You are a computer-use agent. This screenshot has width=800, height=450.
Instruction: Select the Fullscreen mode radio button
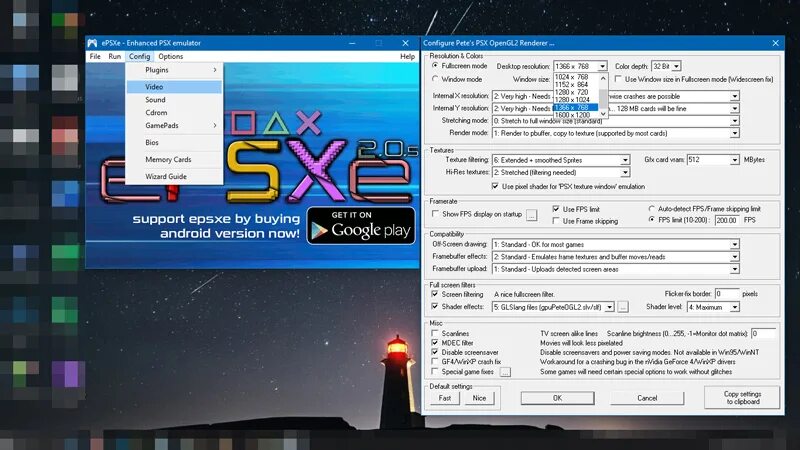[435, 66]
